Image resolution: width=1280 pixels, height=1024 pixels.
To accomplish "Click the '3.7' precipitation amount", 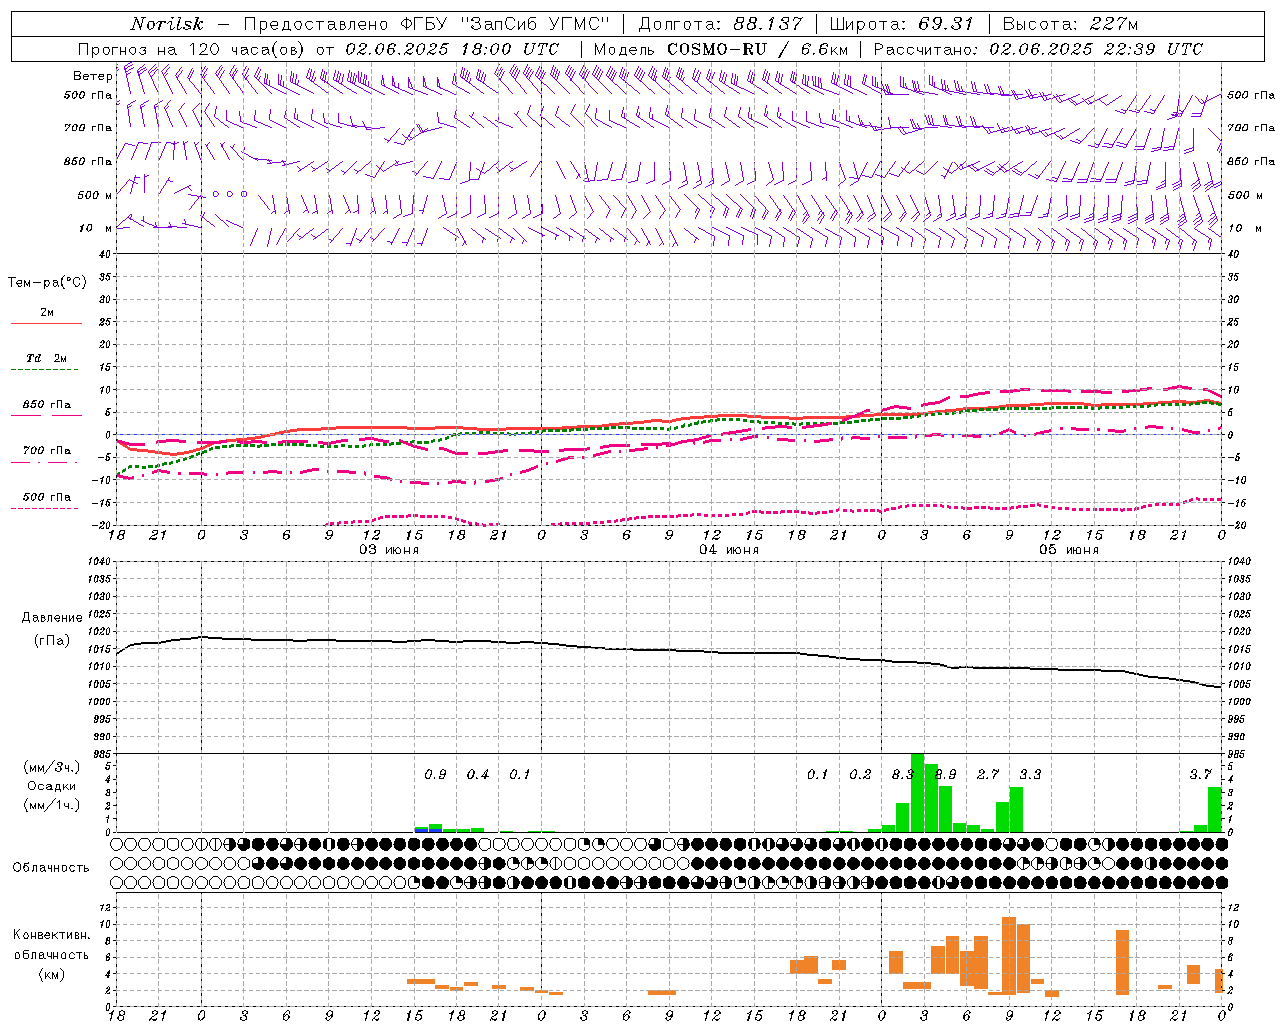I will pyautogui.click(x=1200, y=774).
